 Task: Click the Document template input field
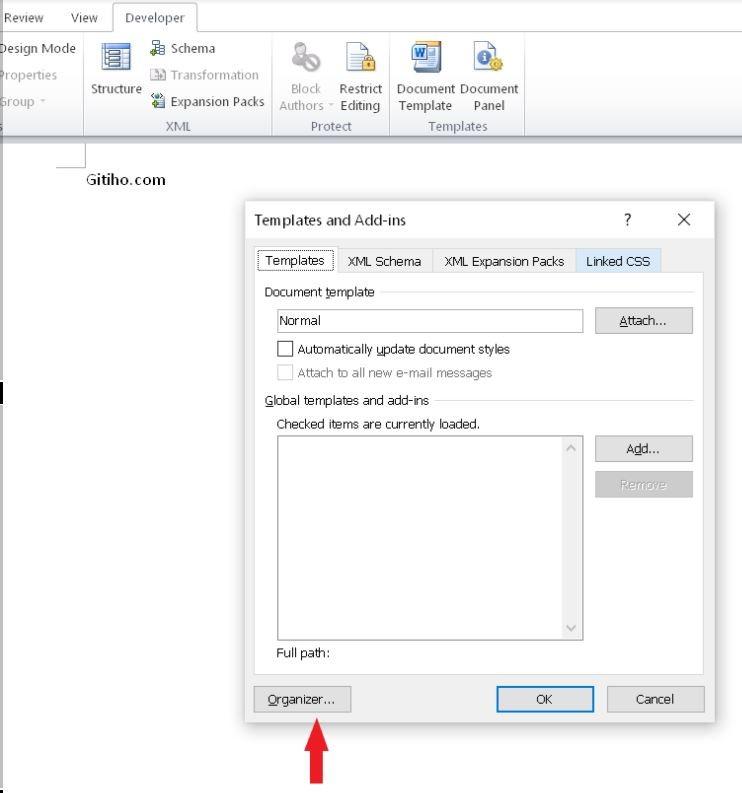click(430, 321)
